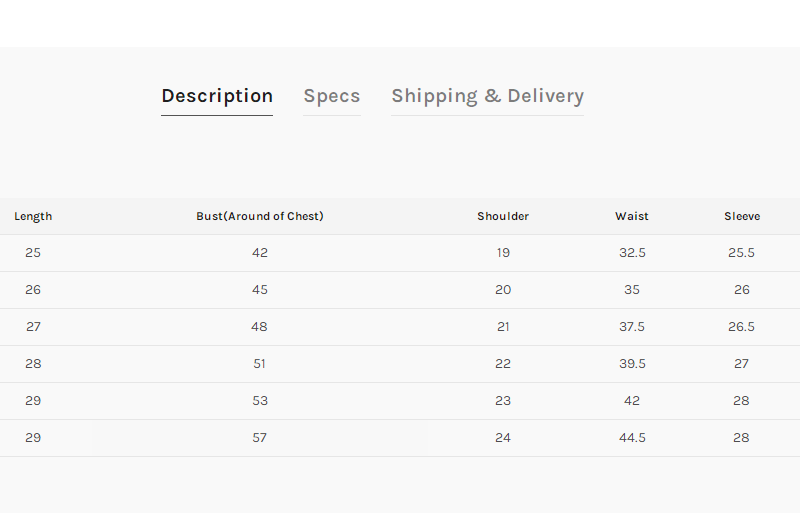The width and height of the screenshot is (800, 513).
Task: Switch to the Description tab
Action: click(217, 96)
